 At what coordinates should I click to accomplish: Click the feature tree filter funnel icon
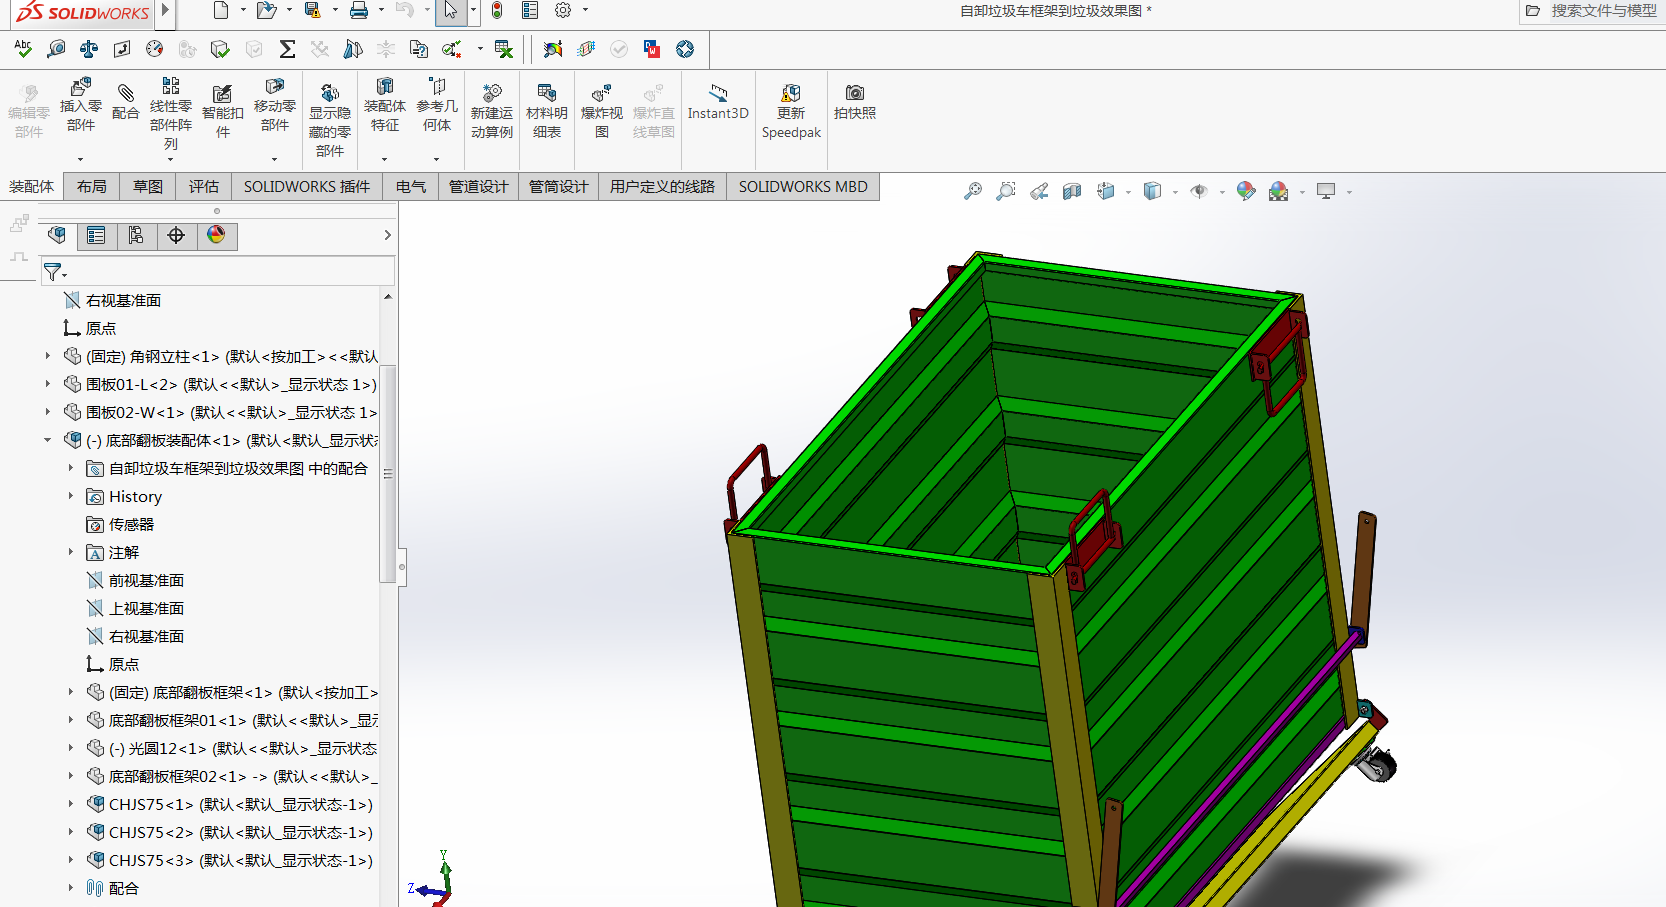(53, 272)
